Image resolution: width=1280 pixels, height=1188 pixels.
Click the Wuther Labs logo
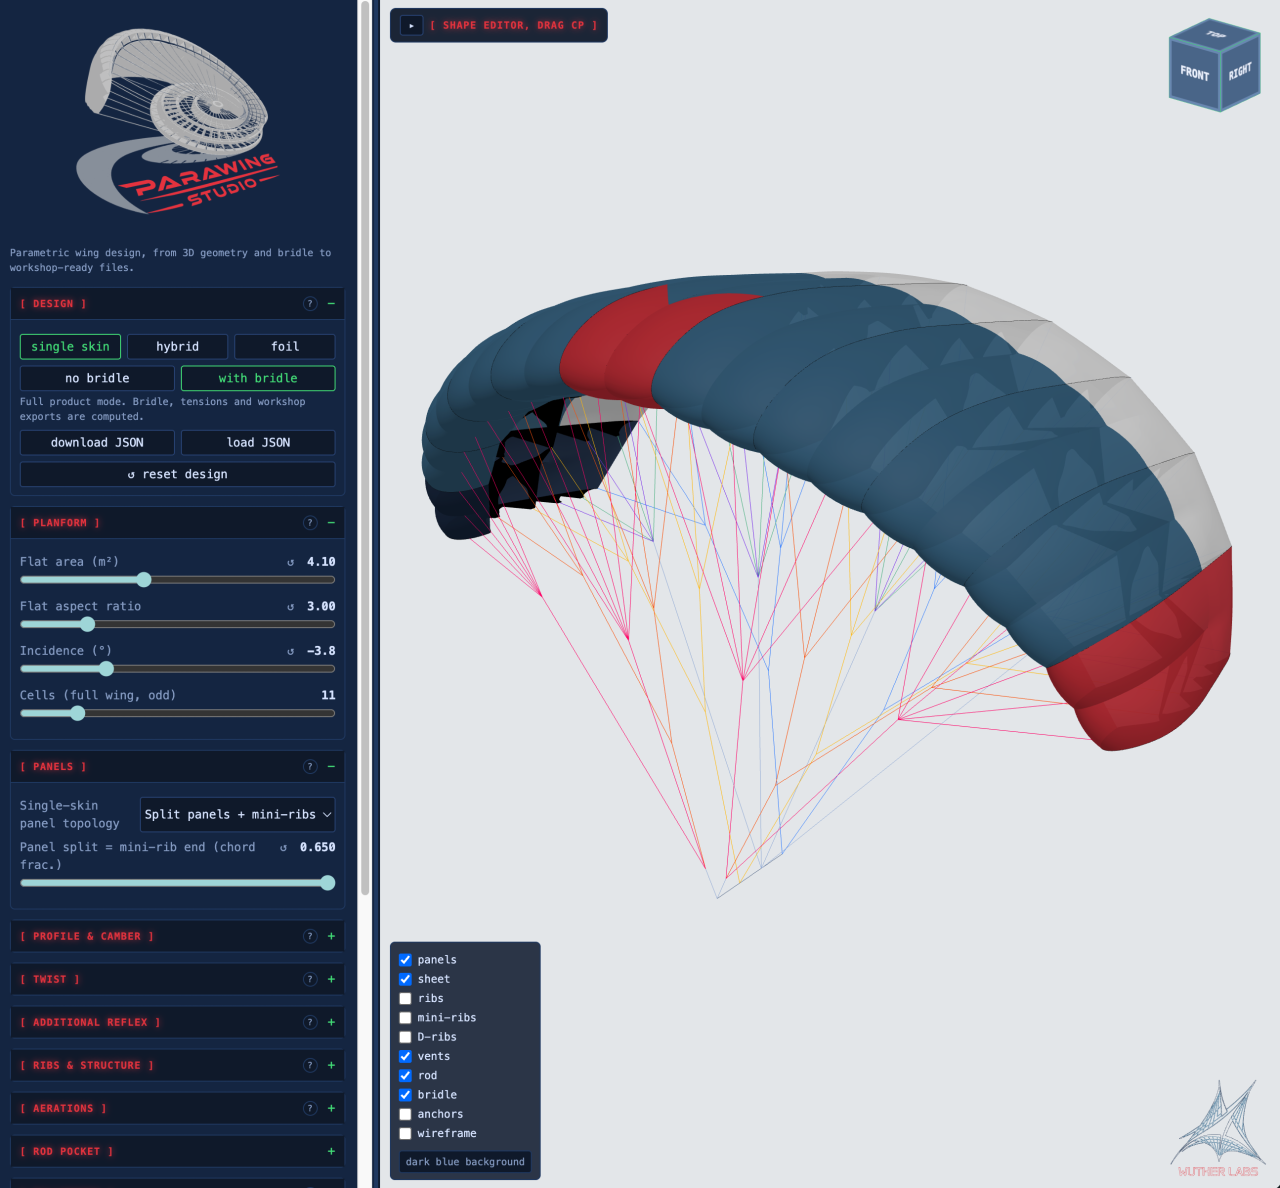1218,1129
